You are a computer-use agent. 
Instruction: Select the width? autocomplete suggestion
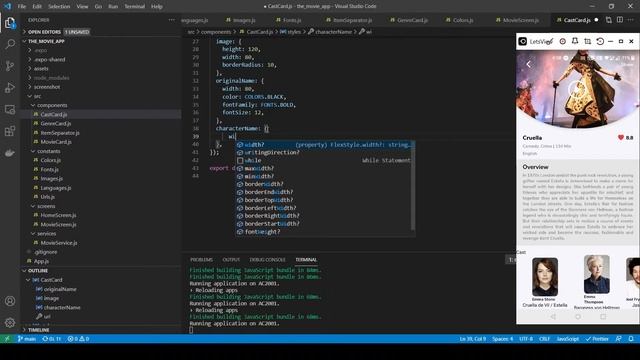(325, 144)
